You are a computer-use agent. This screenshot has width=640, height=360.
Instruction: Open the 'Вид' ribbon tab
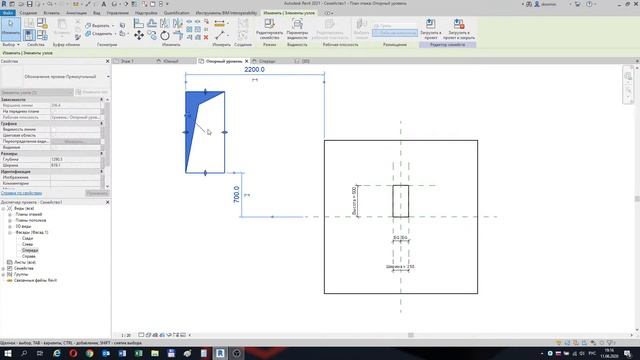pyautogui.click(x=96, y=13)
